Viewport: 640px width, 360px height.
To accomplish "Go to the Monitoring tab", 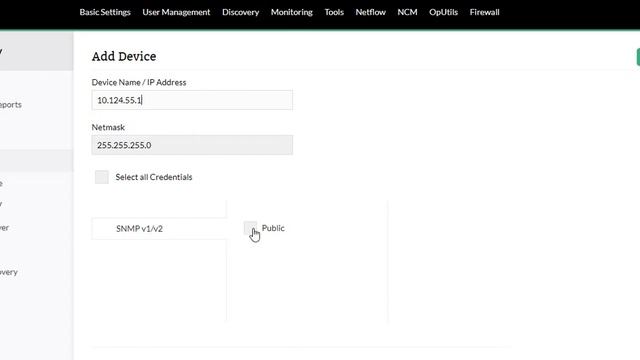I will click(291, 12).
